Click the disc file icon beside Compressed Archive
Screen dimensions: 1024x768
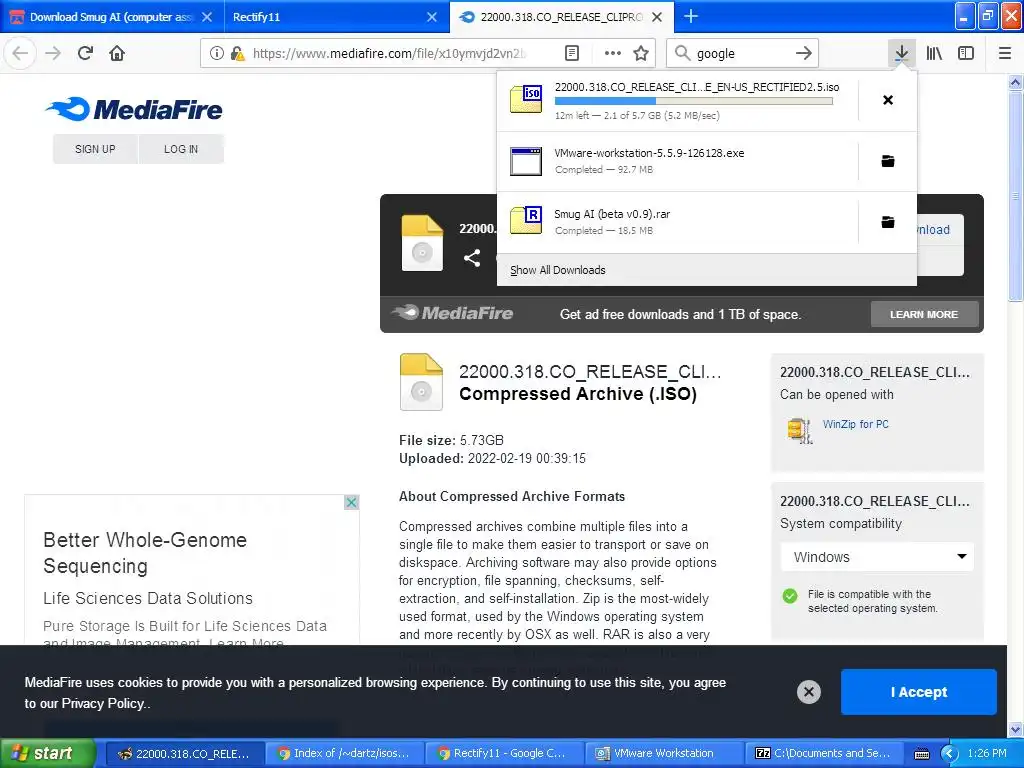pyautogui.click(x=421, y=382)
